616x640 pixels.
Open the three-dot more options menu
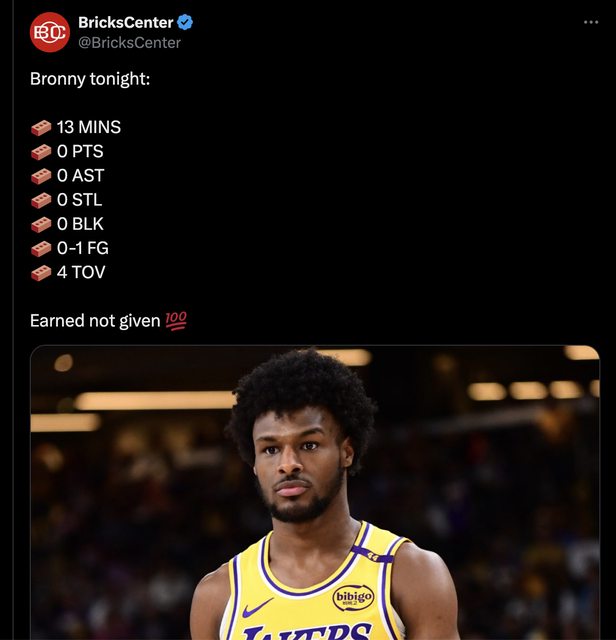[x=591, y=22]
